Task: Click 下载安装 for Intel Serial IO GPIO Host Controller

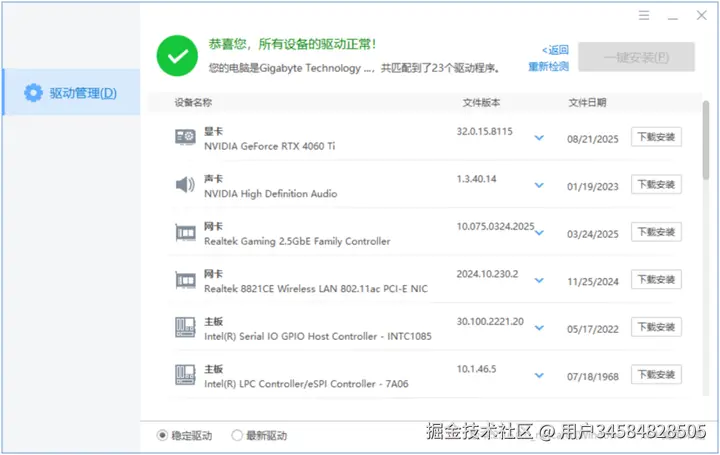Action: (656, 327)
